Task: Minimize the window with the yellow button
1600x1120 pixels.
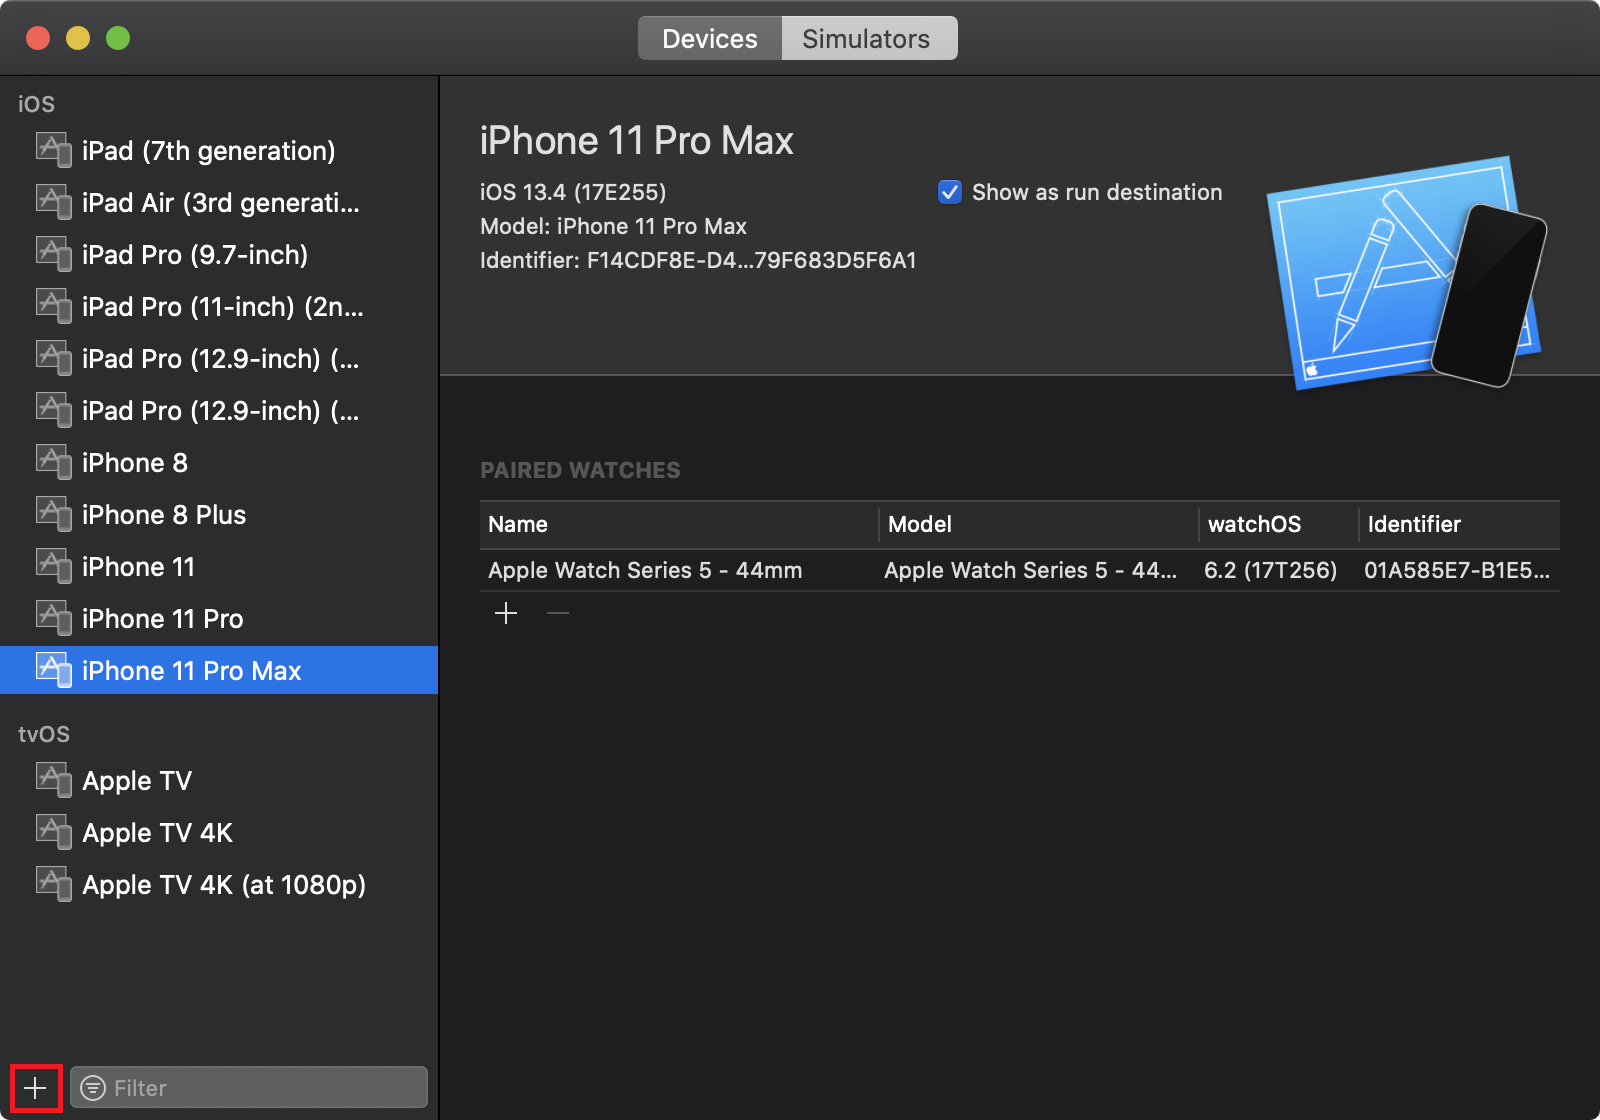Action: [x=78, y=38]
